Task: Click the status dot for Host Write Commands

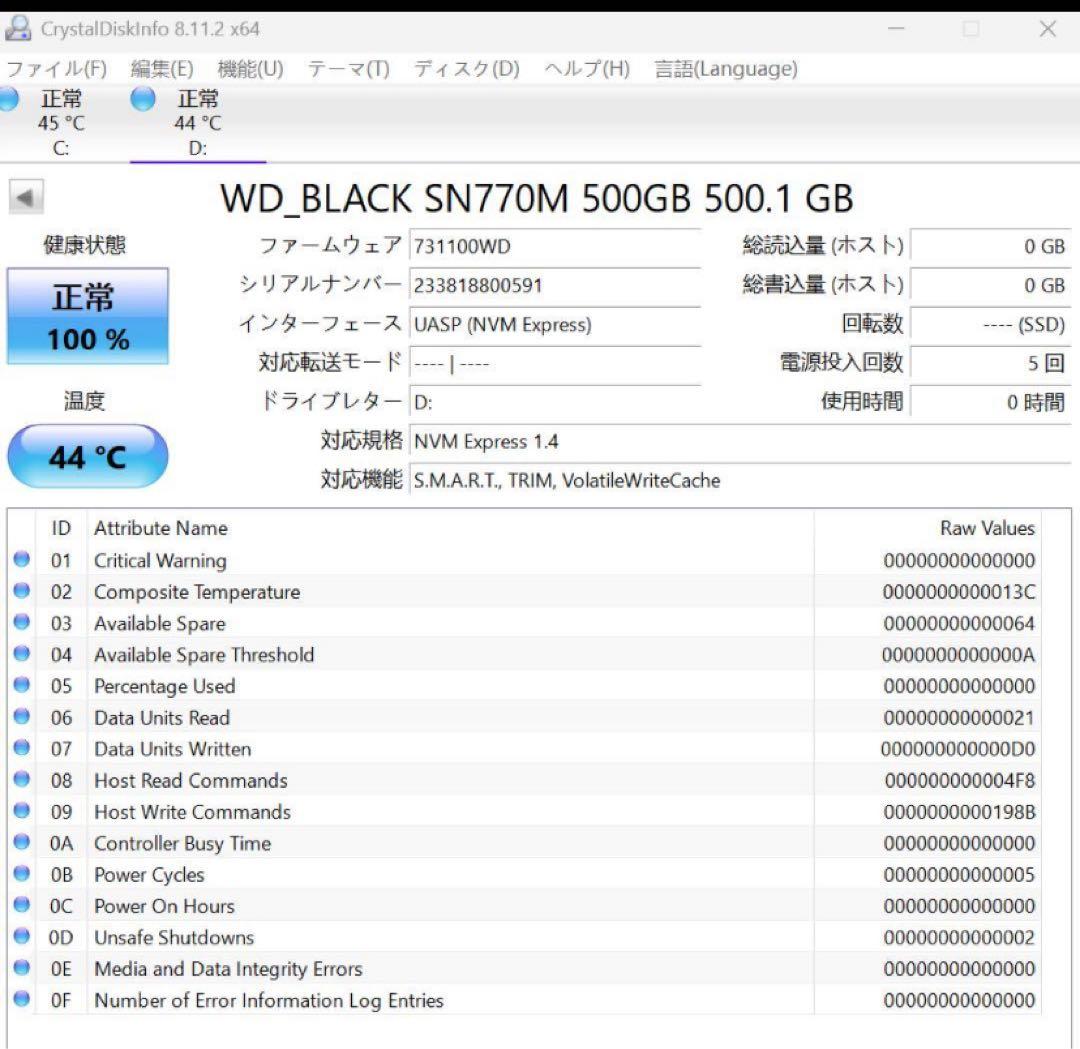Action: point(22,811)
